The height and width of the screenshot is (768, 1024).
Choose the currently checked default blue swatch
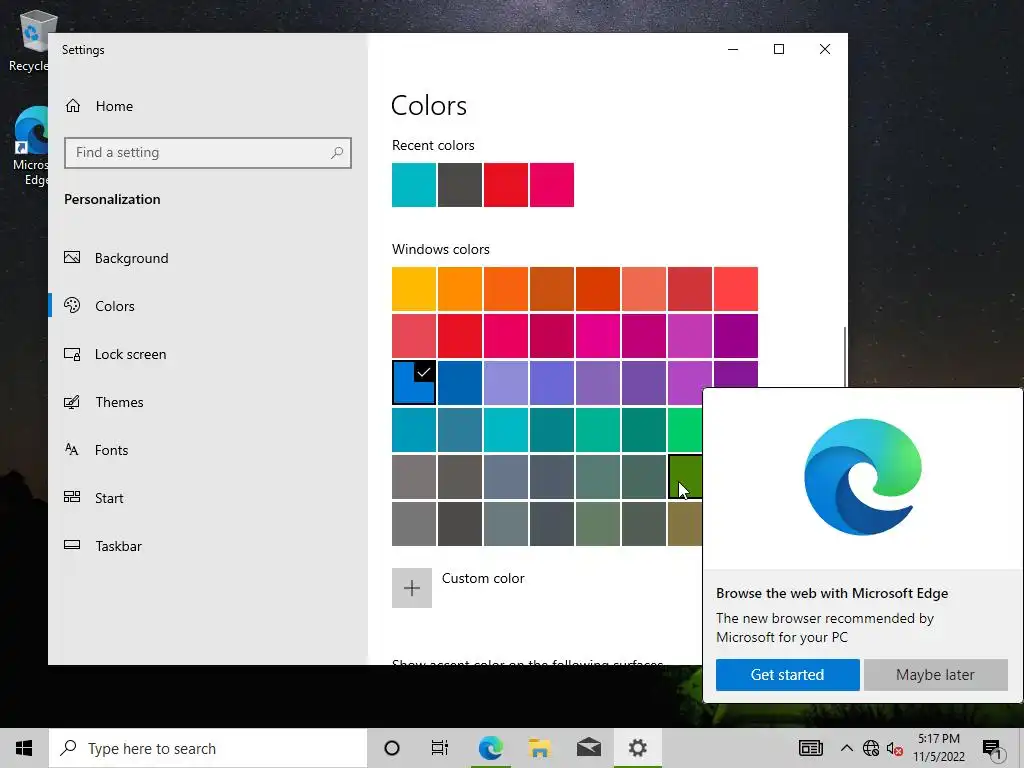[x=414, y=383]
